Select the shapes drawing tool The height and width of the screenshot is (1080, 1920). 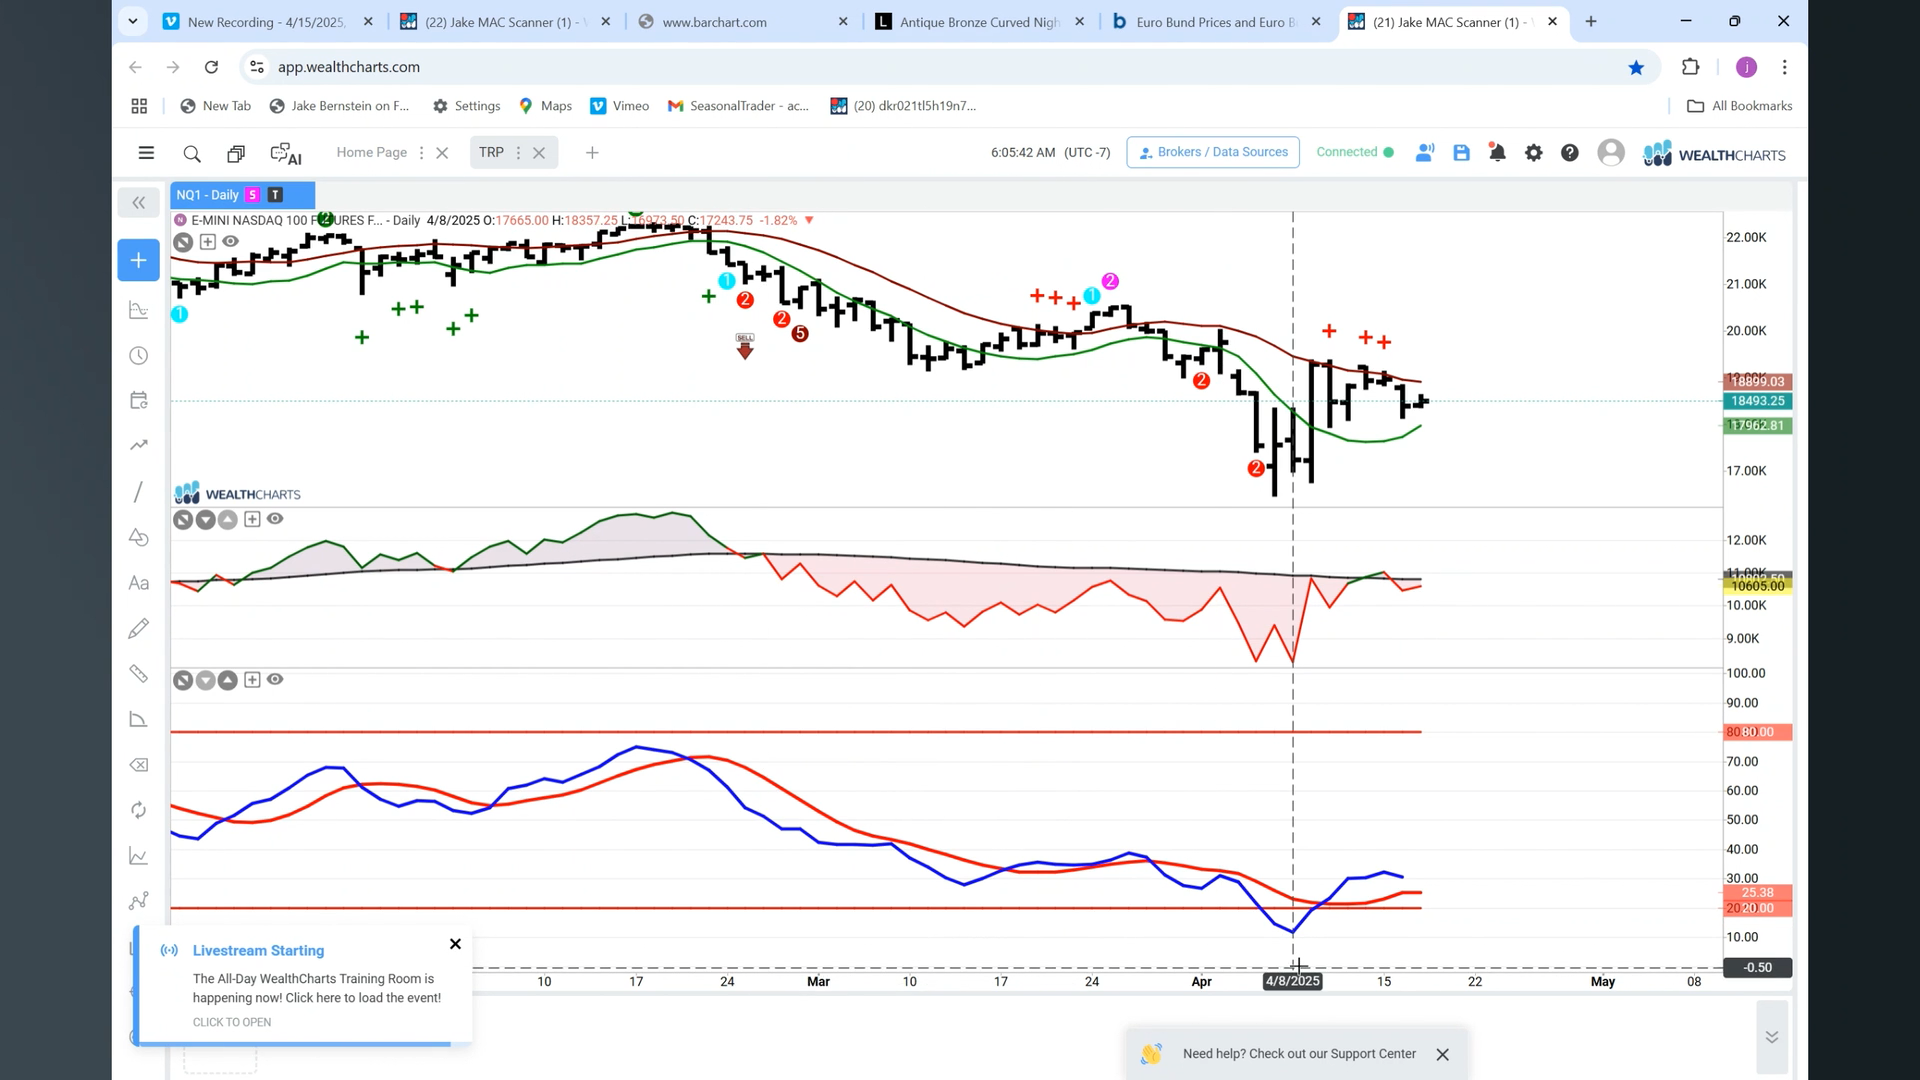point(139,538)
